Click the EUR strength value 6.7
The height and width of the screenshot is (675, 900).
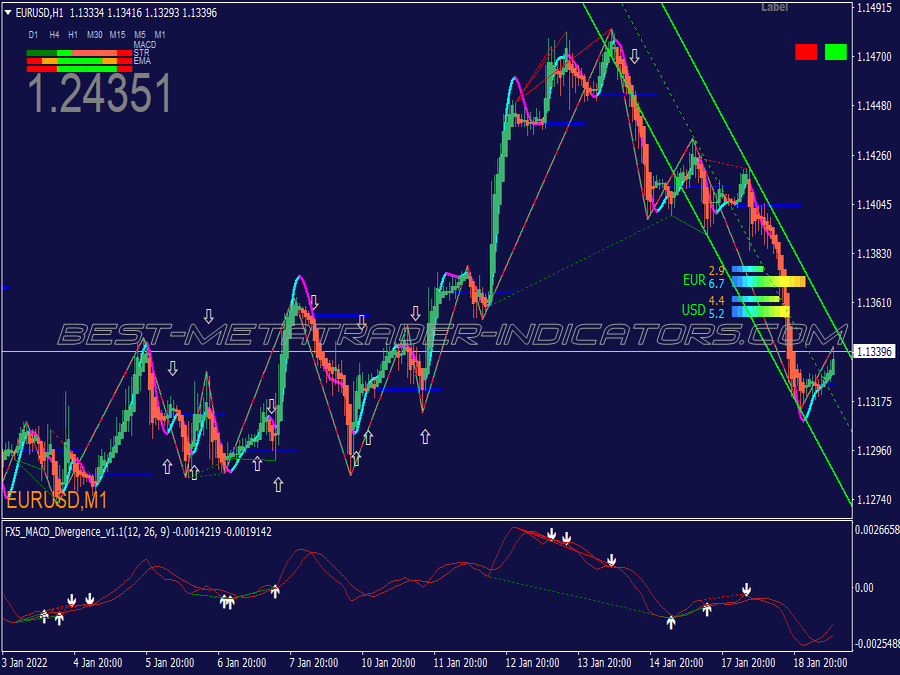[716, 284]
